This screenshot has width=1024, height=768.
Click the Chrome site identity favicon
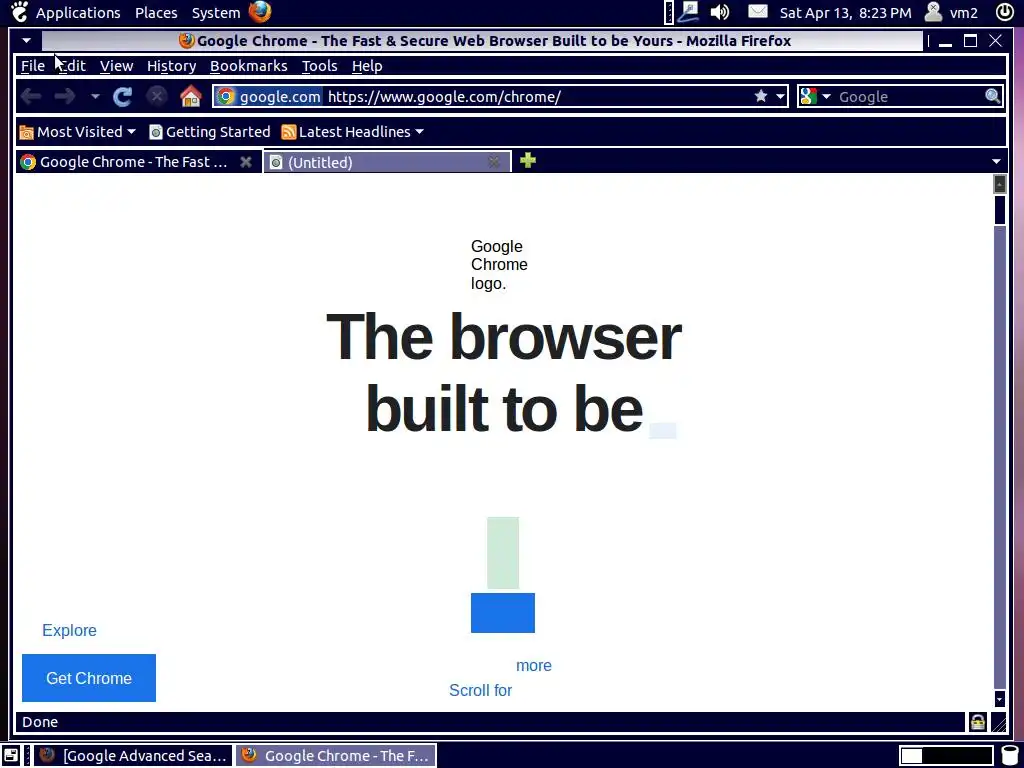pyautogui.click(x=226, y=97)
